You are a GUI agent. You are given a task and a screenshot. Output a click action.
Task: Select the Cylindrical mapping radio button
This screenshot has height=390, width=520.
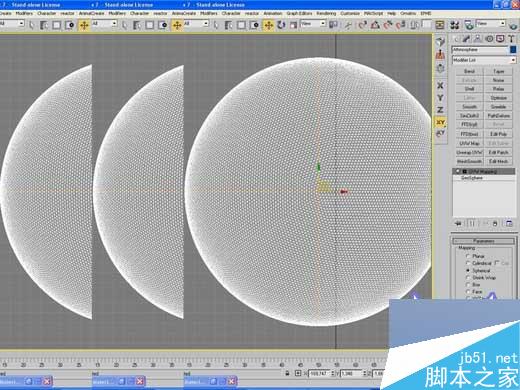[468, 263]
